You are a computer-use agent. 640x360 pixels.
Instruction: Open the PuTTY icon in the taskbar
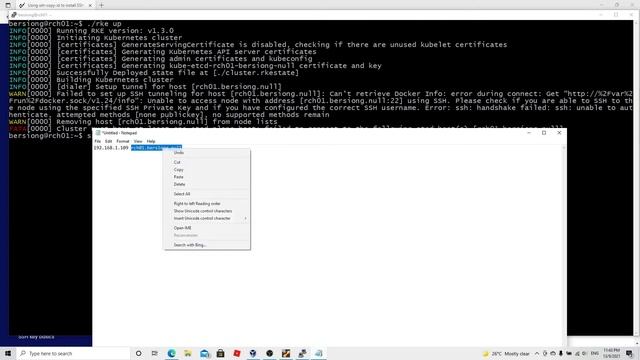(302, 353)
